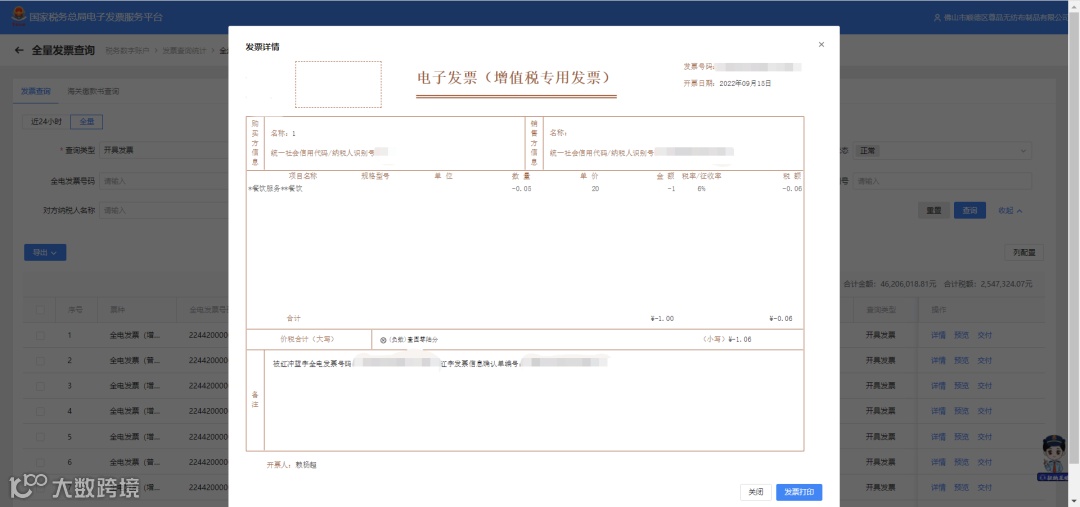The width and height of the screenshot is (1080, 507).
Task: Click the page scrollbar down arrow
Action: [1076, 503]
